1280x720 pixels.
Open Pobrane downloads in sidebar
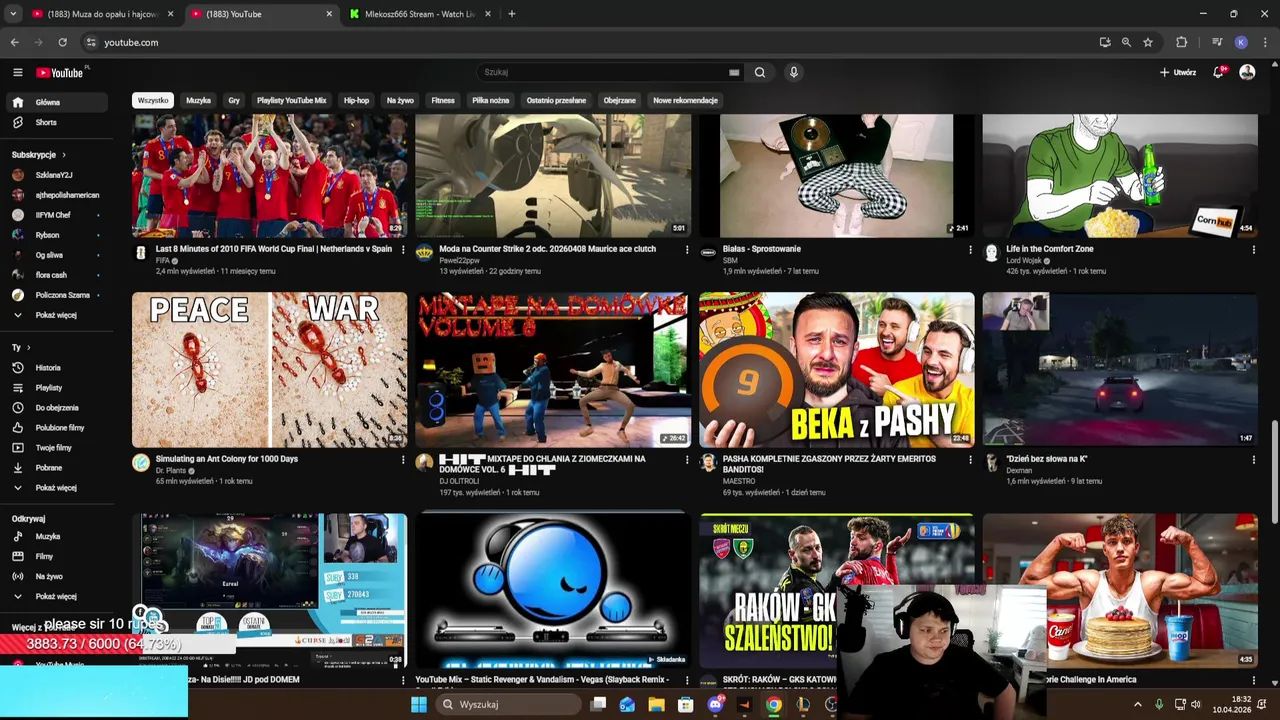pyautogui.click(x=58, y=468)
